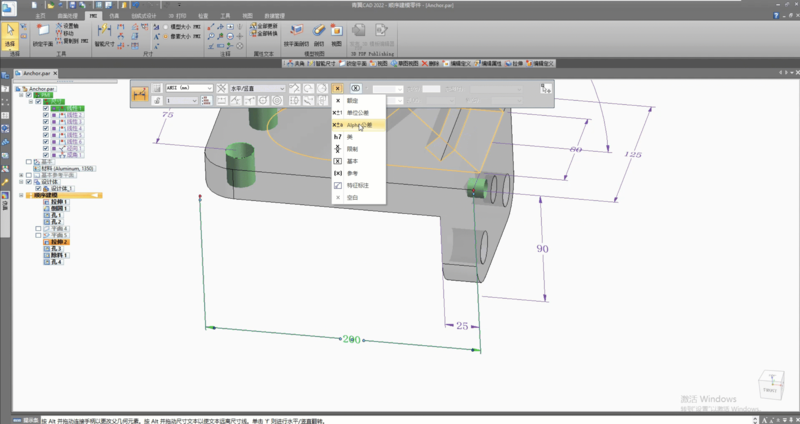Select the 拉伸 2 feature in tree
800x424 pixels.
click(x=60, y=242)
